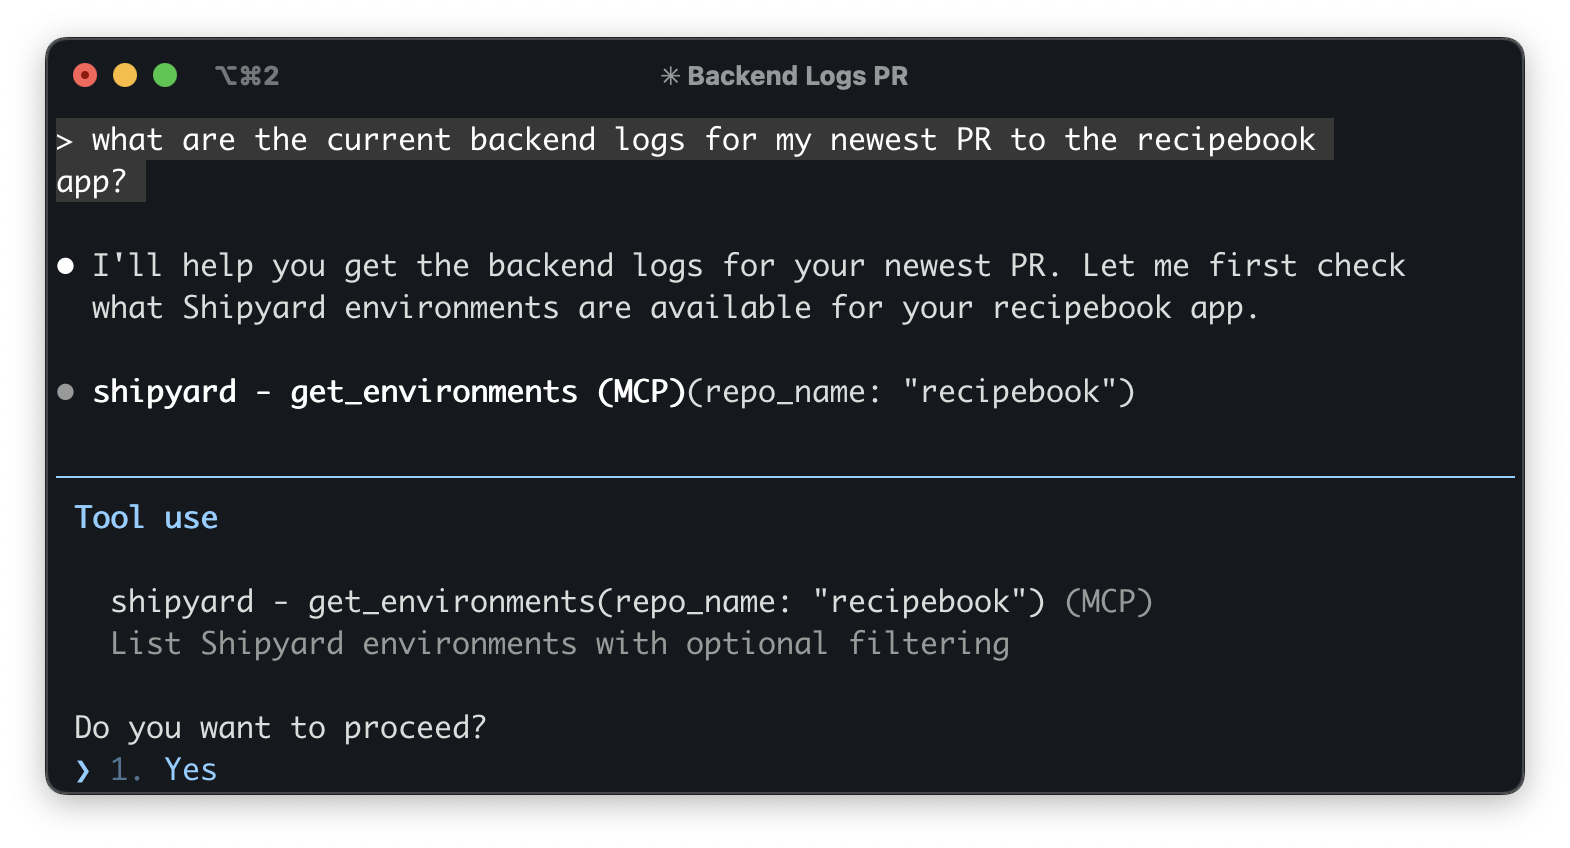
Task: Select the 'Yes' option to proceed
Action: coord(190,769)
